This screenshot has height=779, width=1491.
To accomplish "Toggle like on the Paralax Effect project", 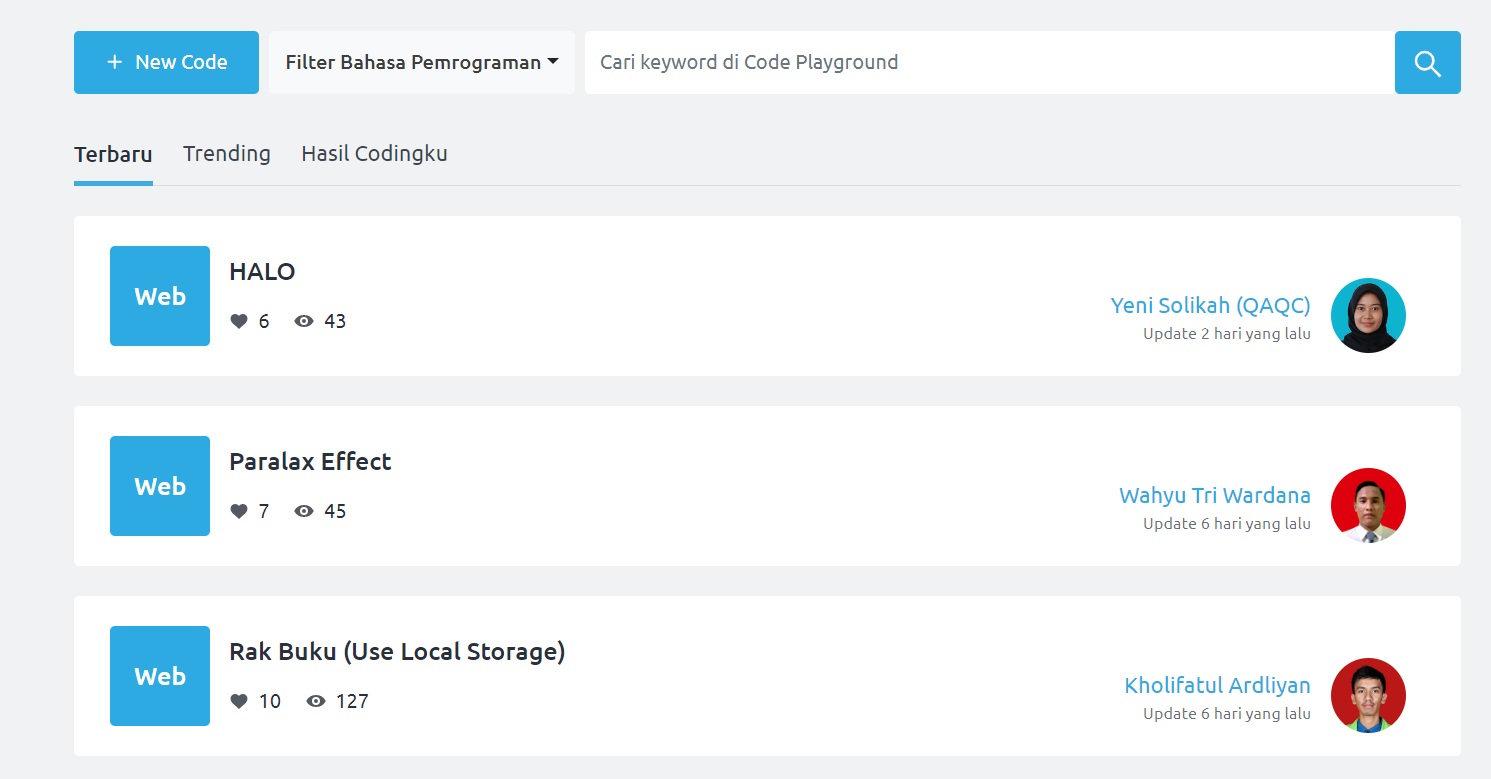I will (x=238, y=510).
